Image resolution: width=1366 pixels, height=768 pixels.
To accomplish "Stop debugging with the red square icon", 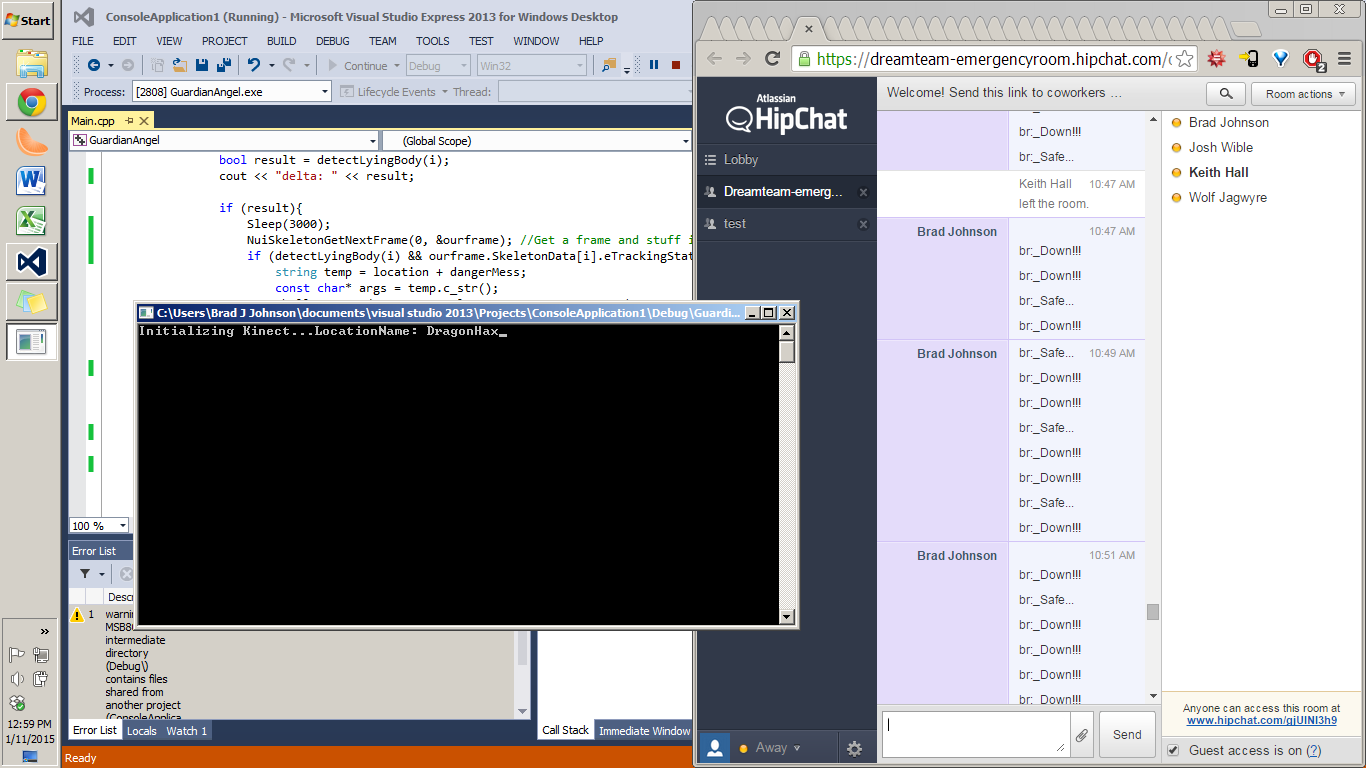I will (x=676, y=65).
